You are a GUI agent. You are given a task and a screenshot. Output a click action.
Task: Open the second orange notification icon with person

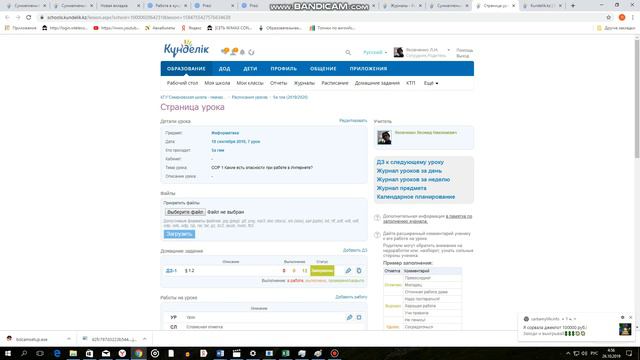(x=234, y=51)
